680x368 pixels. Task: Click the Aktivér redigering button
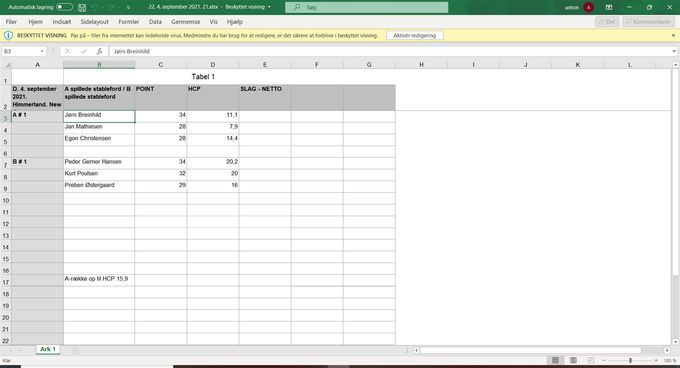pyautogui.click(x=415, y=36)
